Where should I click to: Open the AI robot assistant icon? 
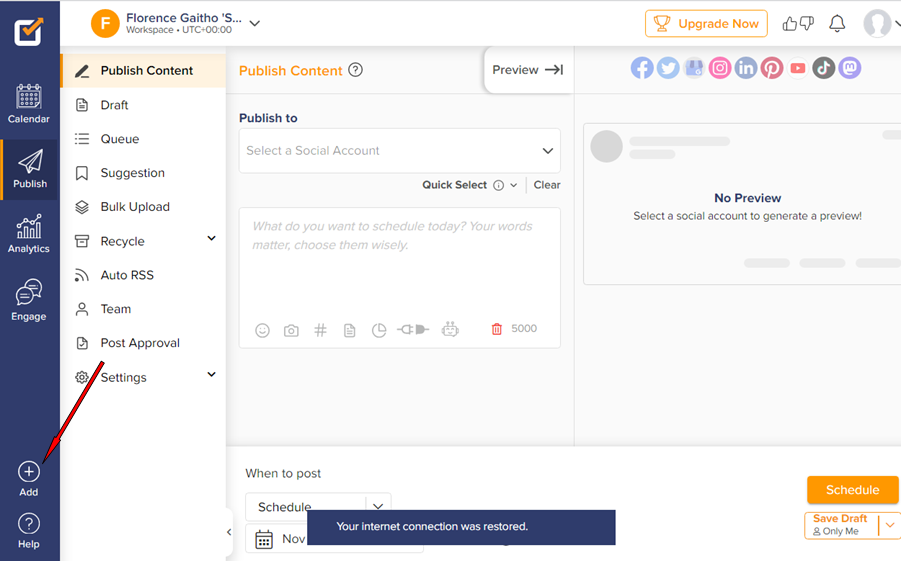tap(450, 330)
